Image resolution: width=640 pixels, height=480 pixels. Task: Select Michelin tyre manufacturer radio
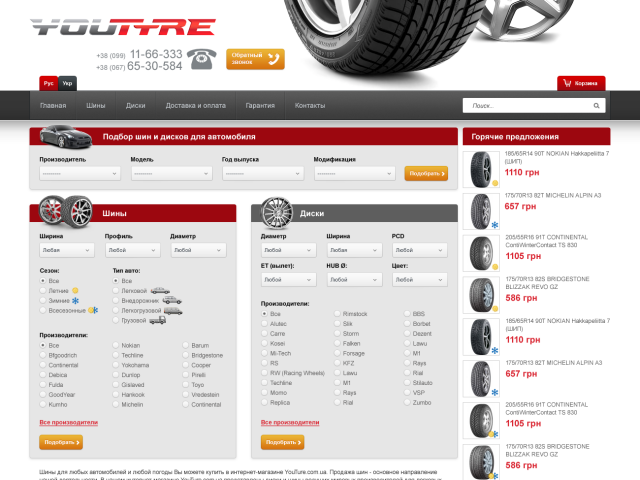coord(116,404)
